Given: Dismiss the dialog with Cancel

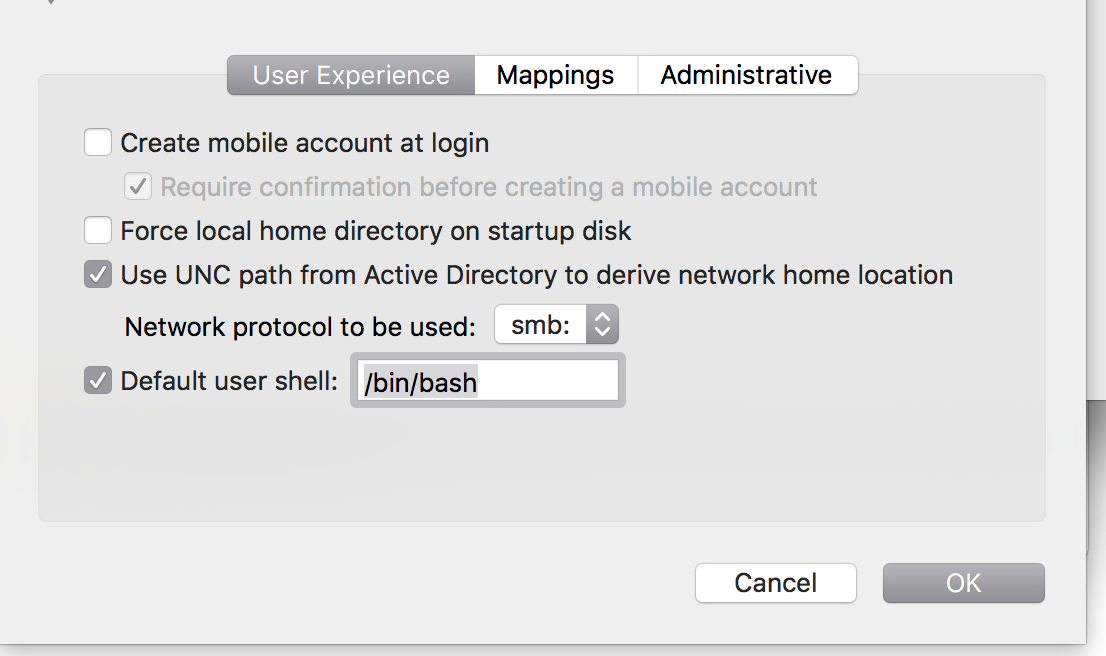Looking at the screenshot, I should (775, 583).
